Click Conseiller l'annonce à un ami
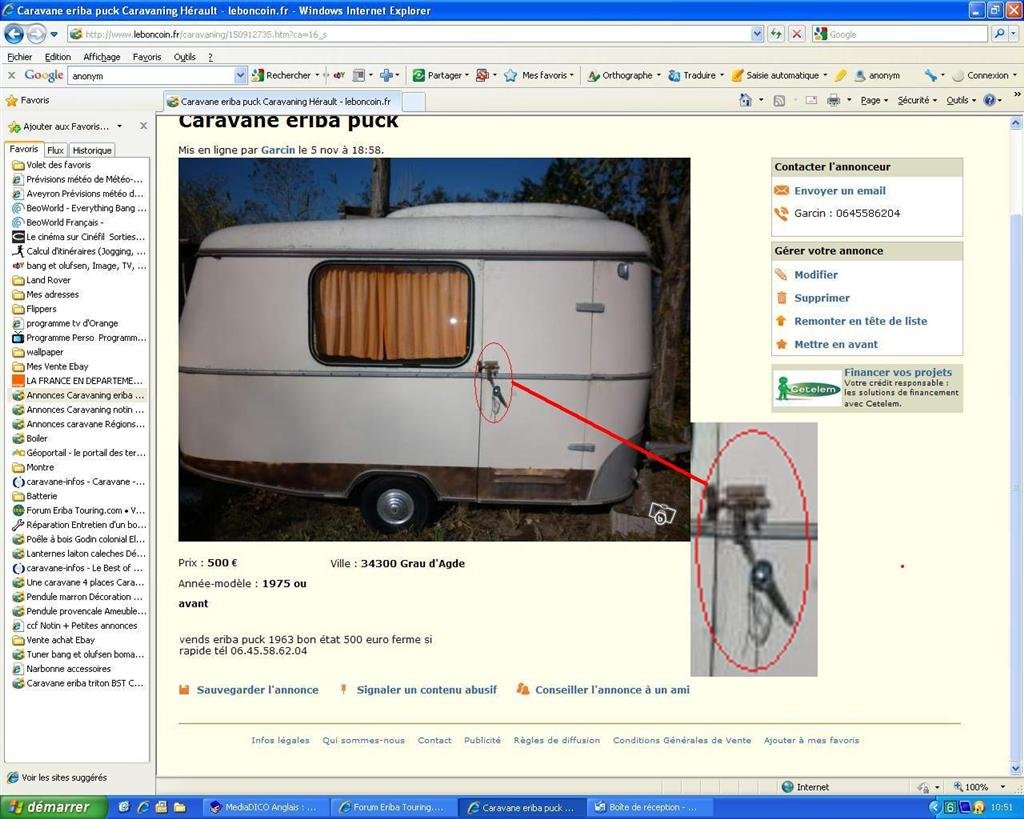The image size is (1024, 819). pos(612,690)
